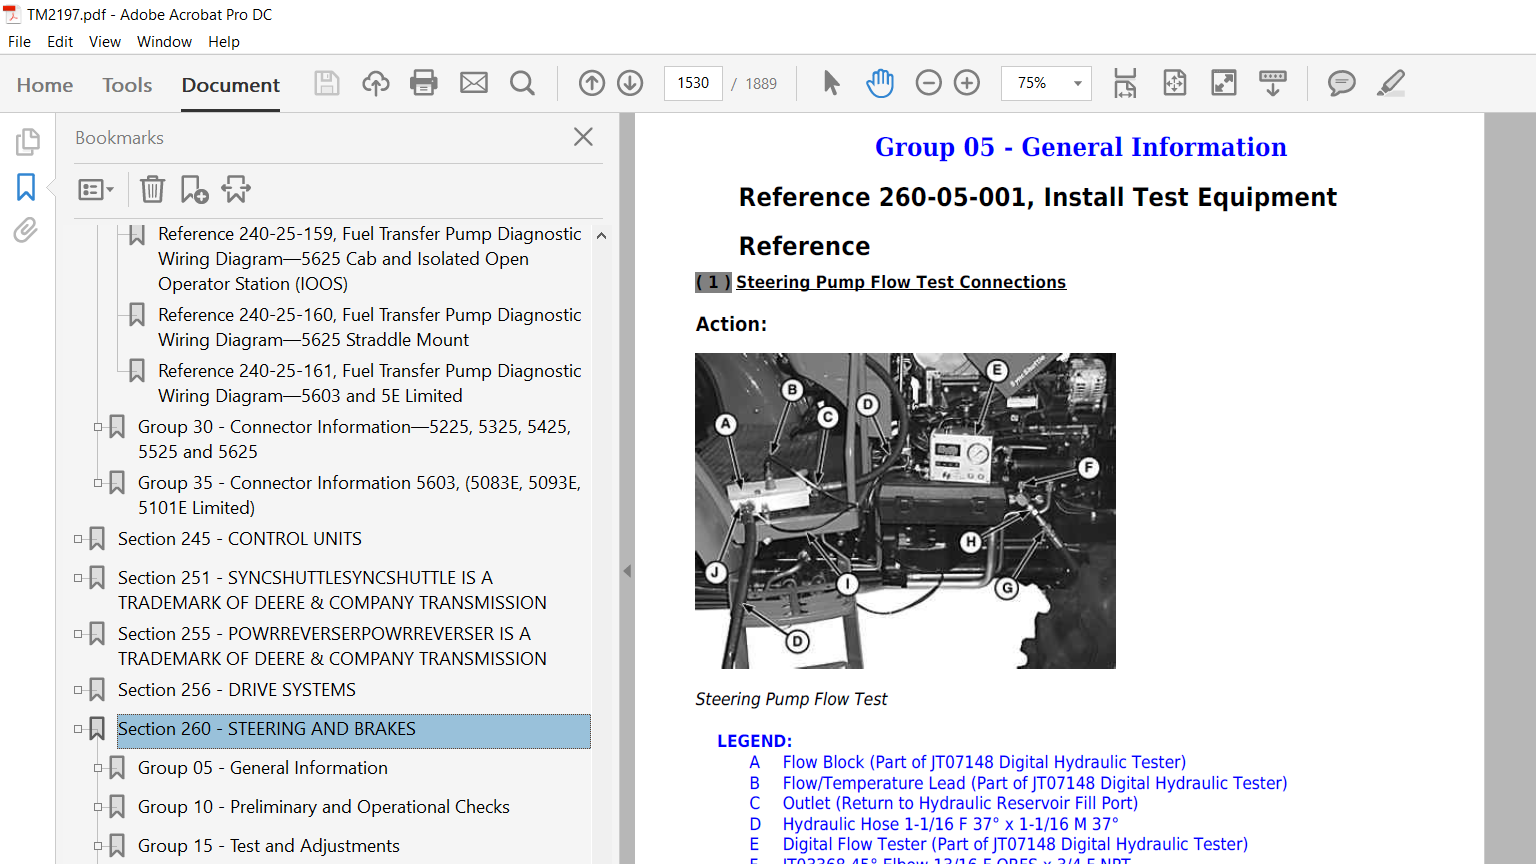Zoom in with plus icon

click(967, 83)
